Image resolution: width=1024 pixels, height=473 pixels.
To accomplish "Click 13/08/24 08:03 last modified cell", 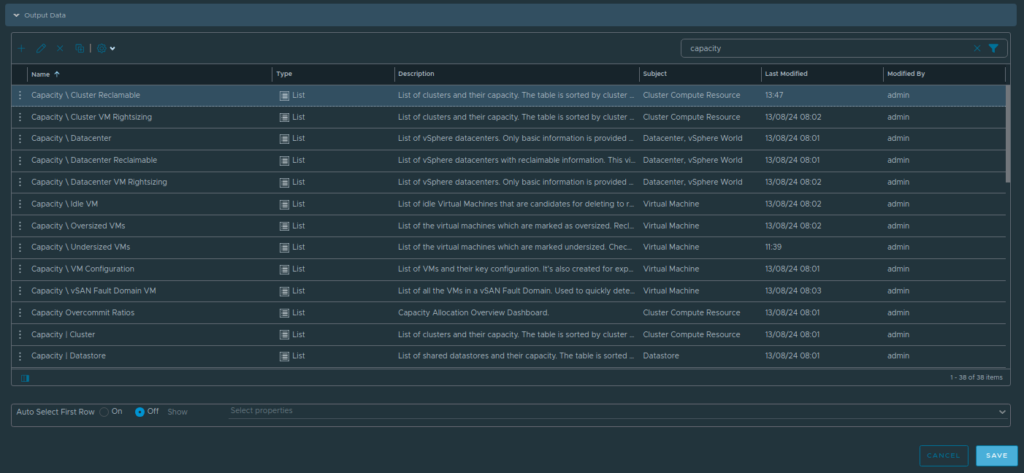I will pos(793,291).
